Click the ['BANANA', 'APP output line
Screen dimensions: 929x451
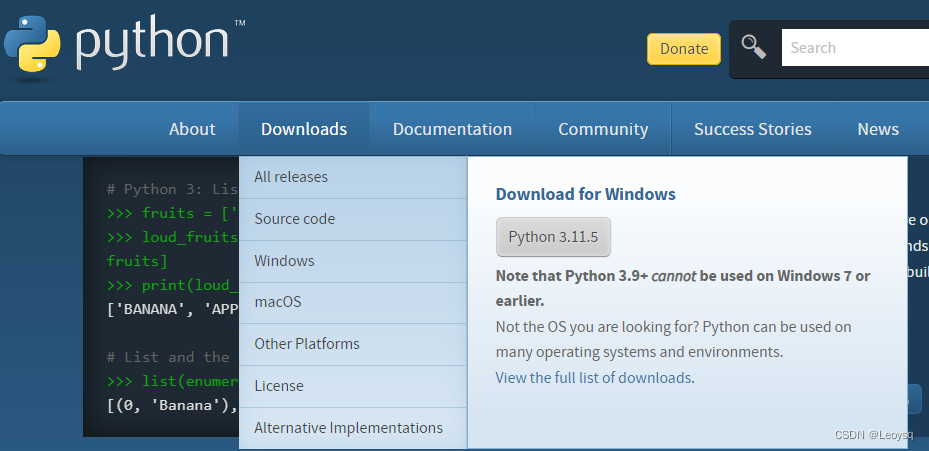coord(172,309)
